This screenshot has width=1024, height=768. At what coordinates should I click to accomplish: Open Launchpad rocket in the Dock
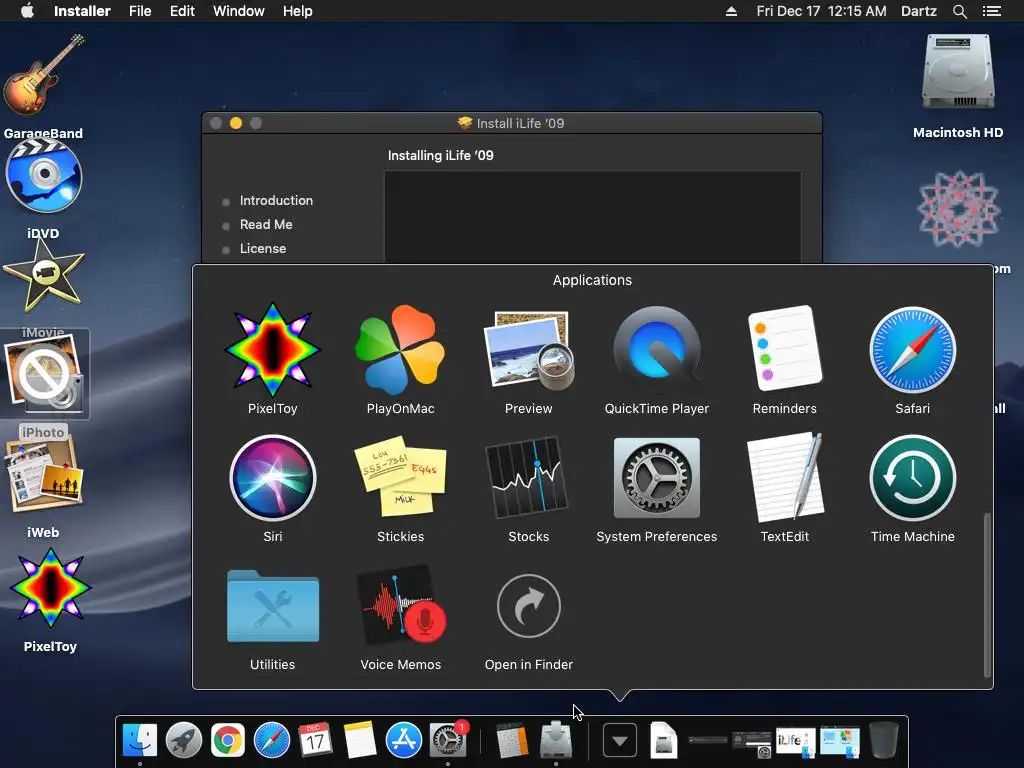pos(184,740)
